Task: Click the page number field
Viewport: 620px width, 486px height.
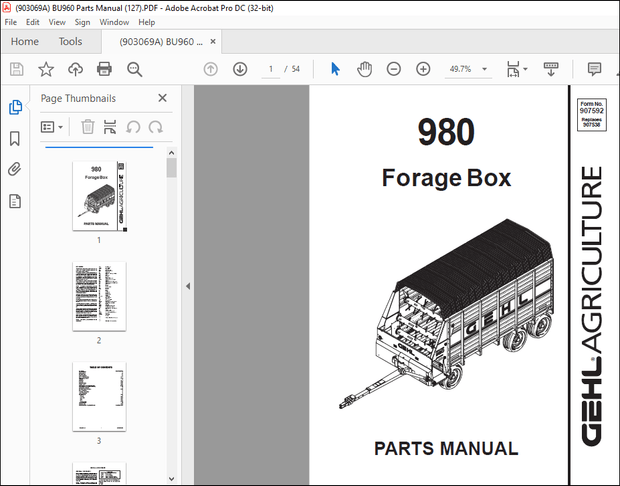Action: 271,69
